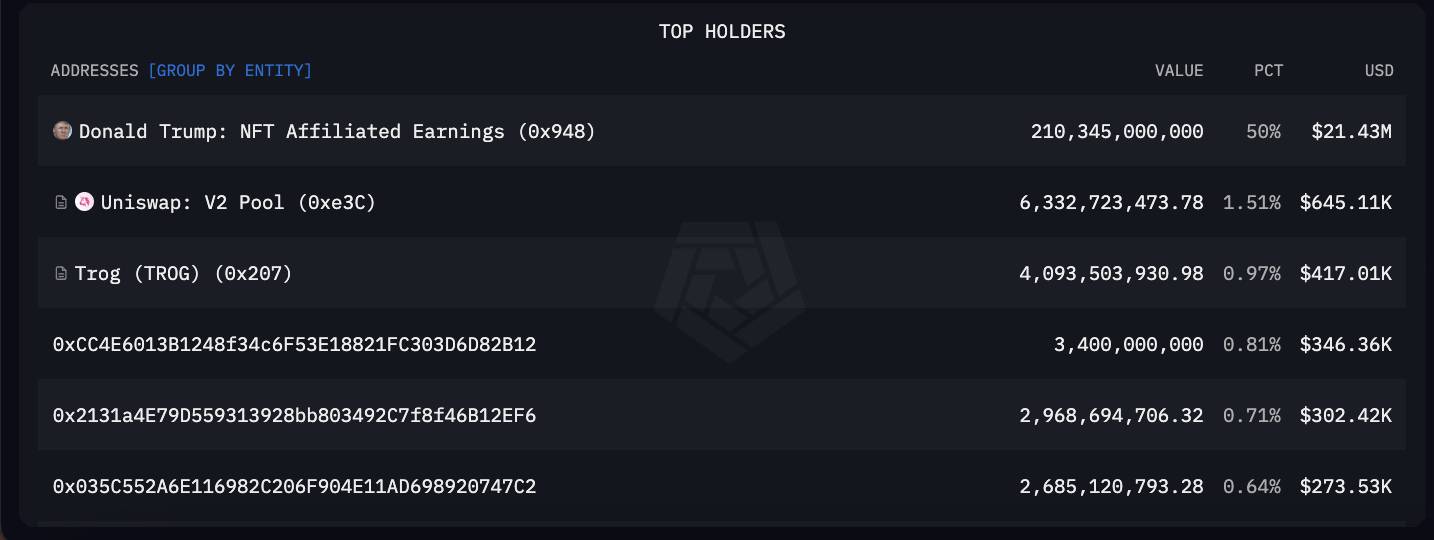Click the Arkham watermark logo
The image size is (1434, 540).
click(729, 291)
